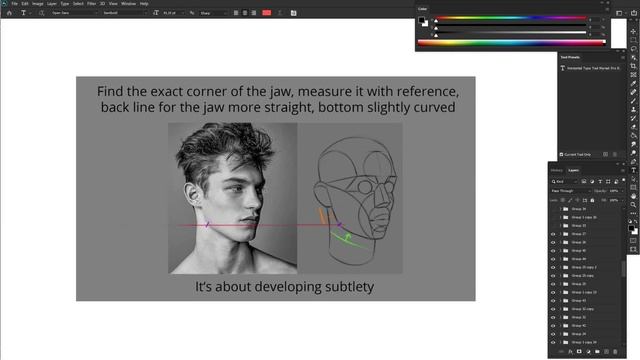
Task: Enable Current Tool Only checkbox
Action: pyautogui.click(x=562, y=155)
